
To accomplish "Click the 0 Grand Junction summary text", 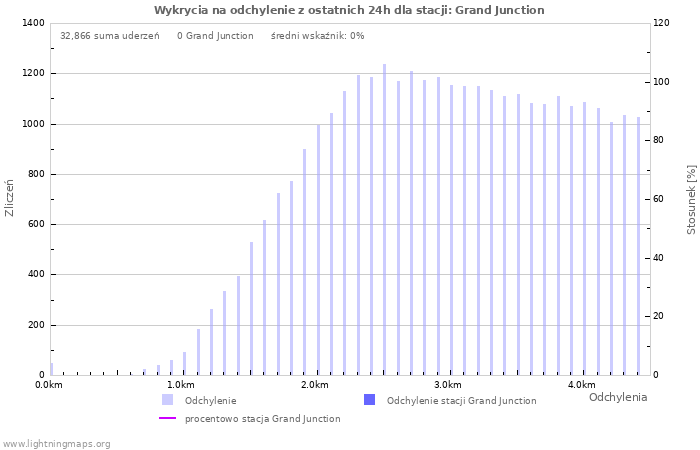I will (x=214, y=35).
